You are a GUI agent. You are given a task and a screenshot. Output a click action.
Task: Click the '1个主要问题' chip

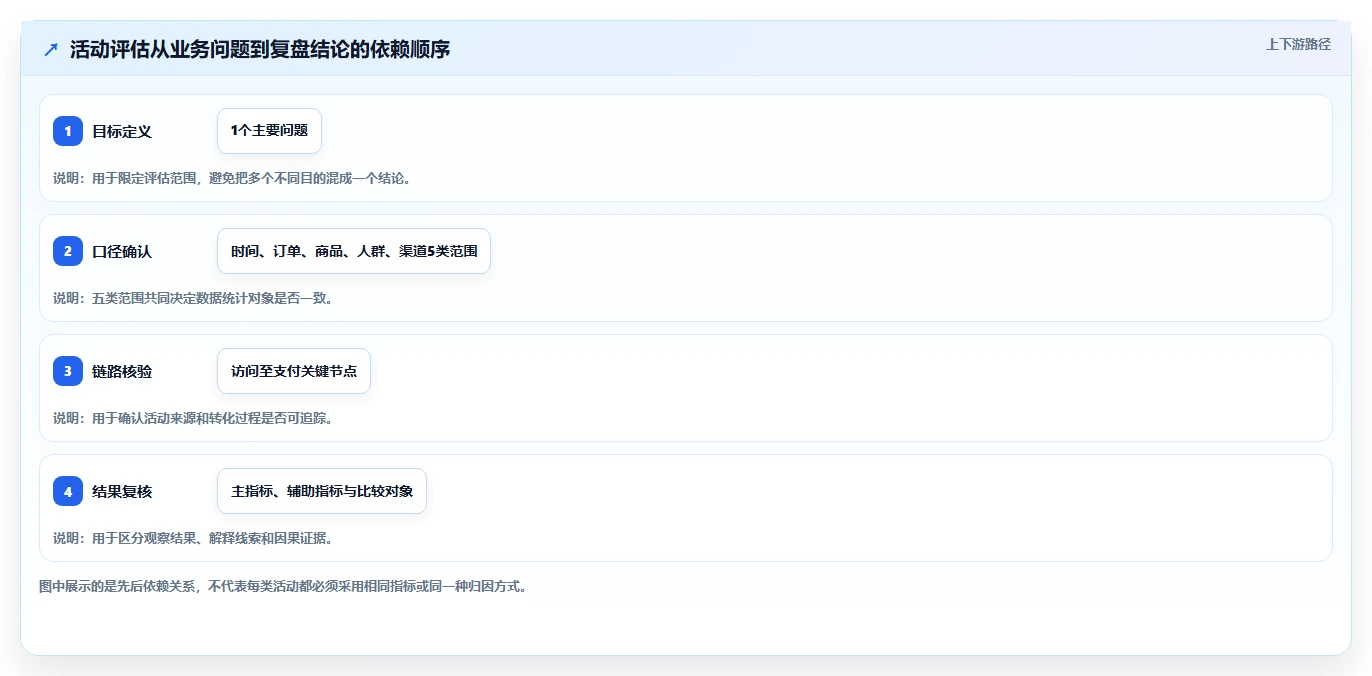click(269, 131)
